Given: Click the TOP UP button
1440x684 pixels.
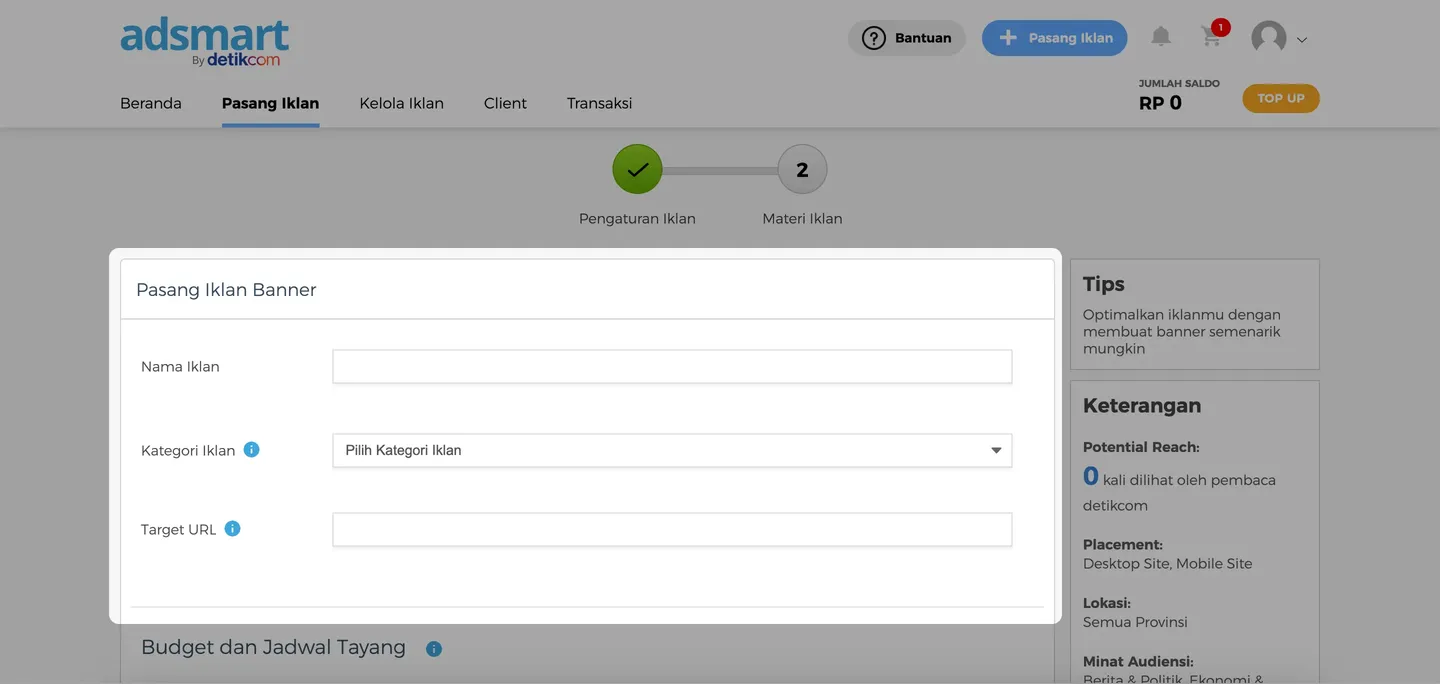Looking at the screenshot, I should click(x=1280, y=98).
